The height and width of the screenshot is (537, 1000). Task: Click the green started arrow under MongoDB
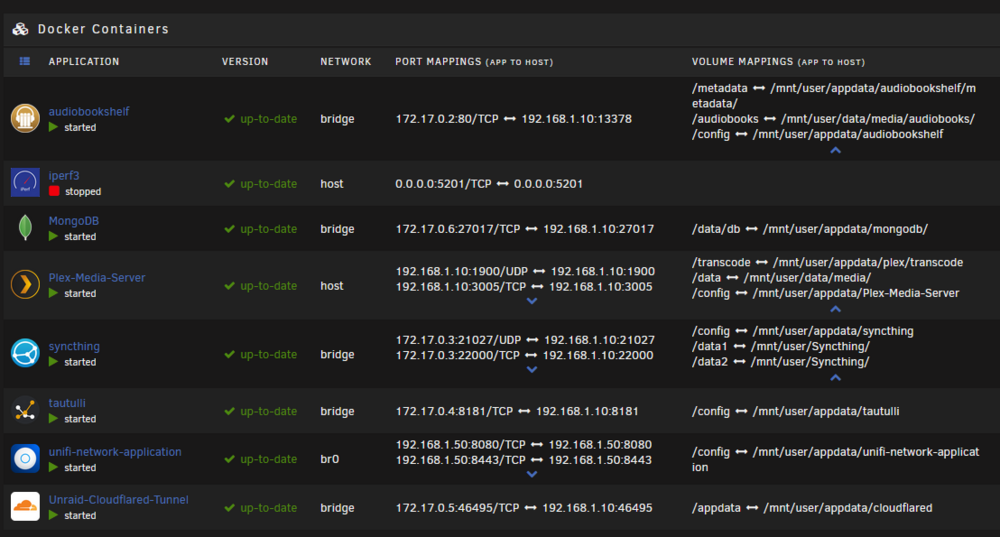(x=53, y=236)
